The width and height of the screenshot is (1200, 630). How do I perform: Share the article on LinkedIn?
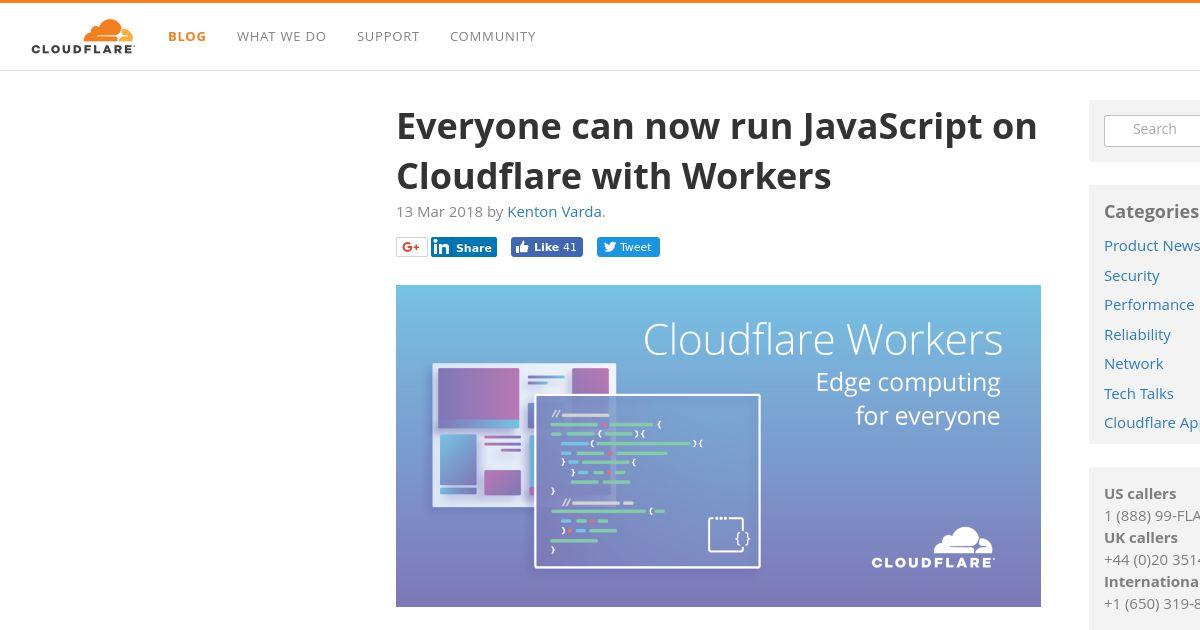coord(464,247)
